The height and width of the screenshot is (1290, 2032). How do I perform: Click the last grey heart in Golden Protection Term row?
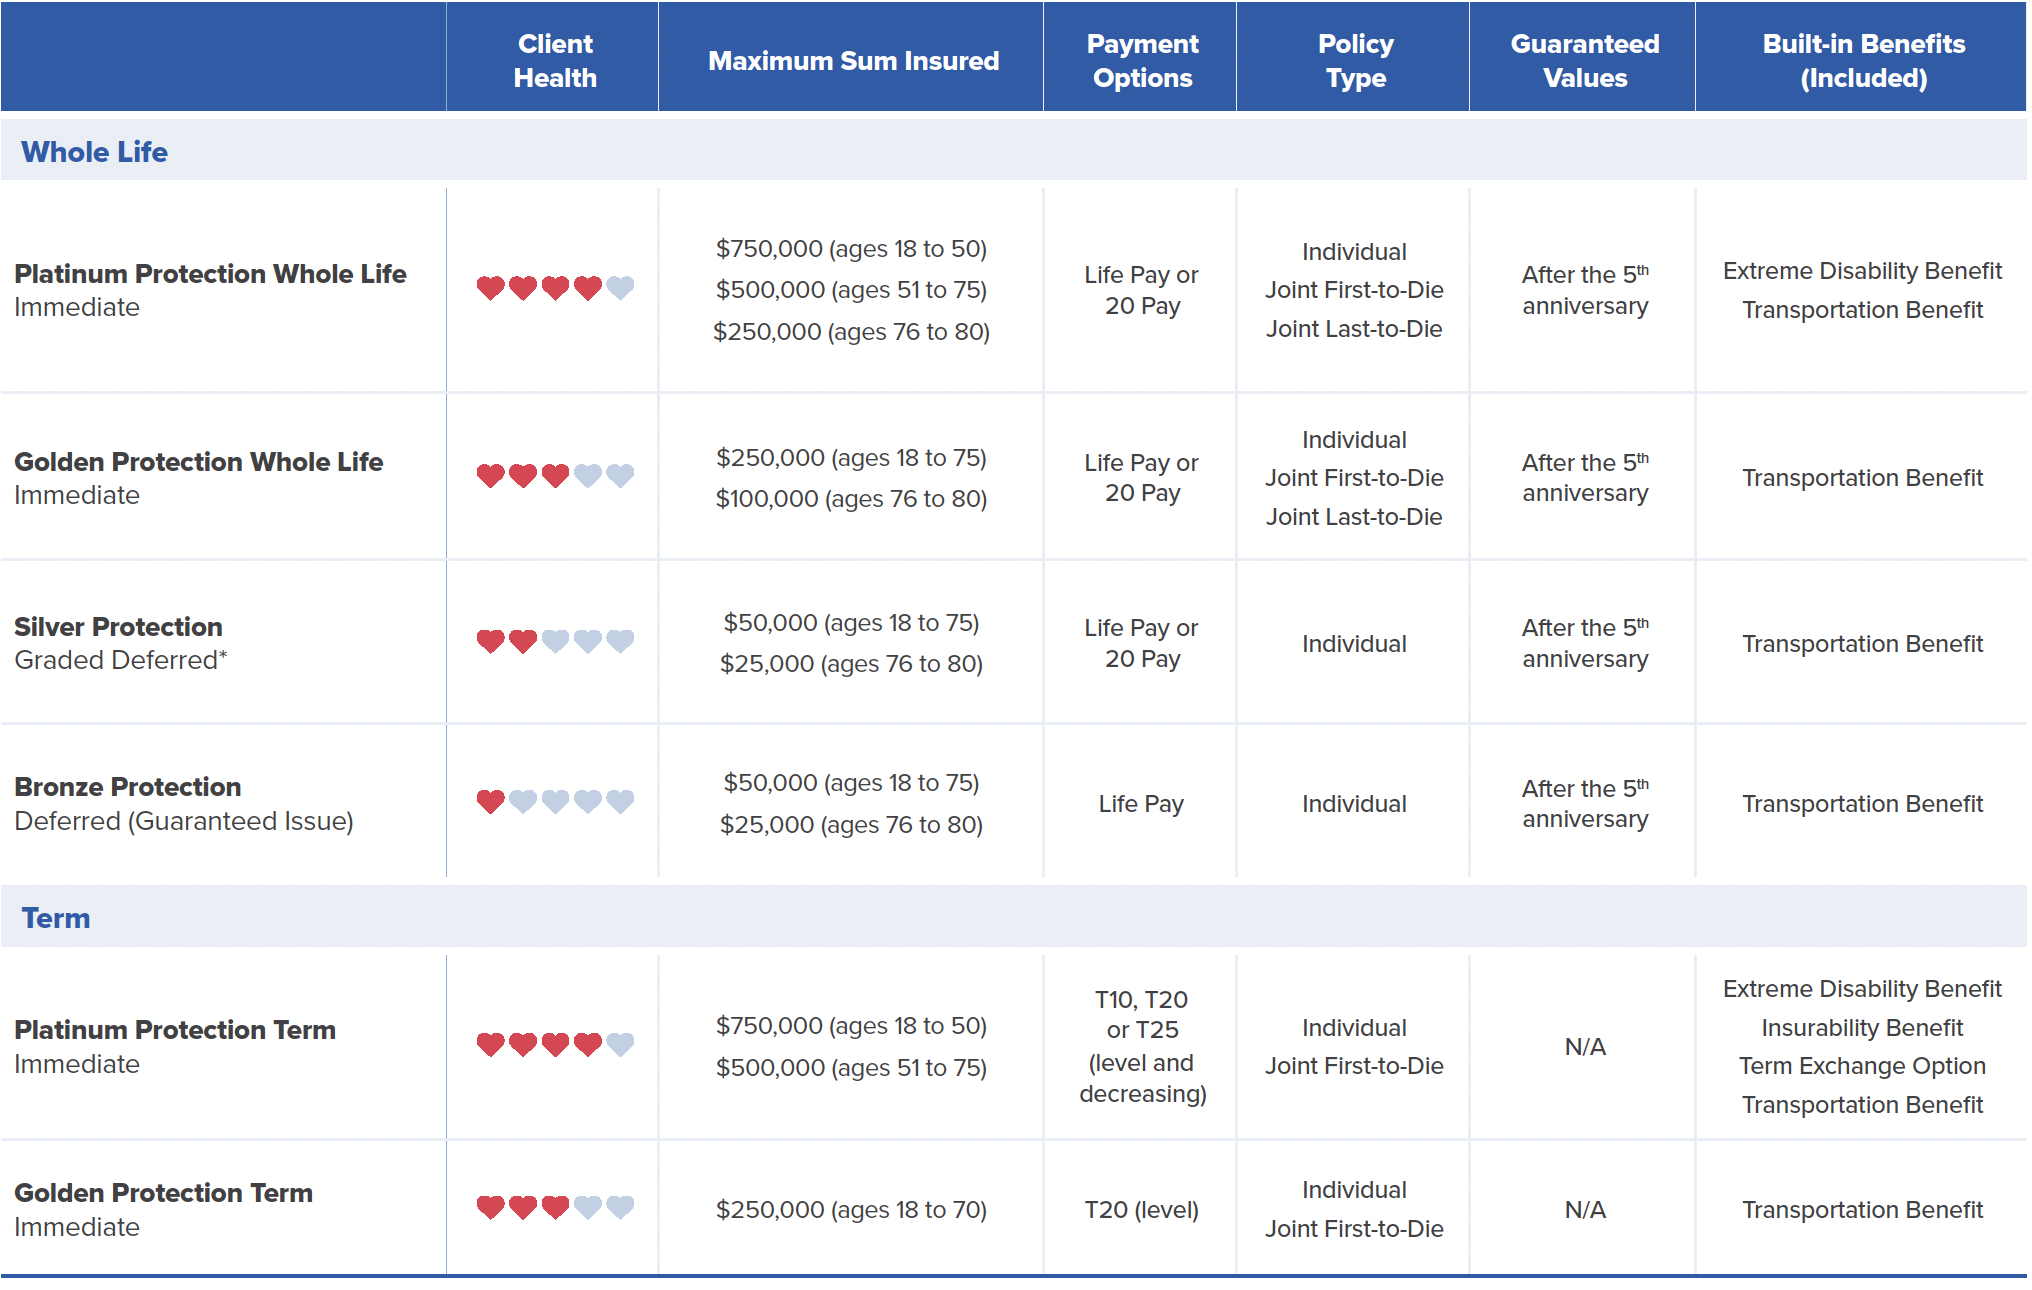(620, 1207)
